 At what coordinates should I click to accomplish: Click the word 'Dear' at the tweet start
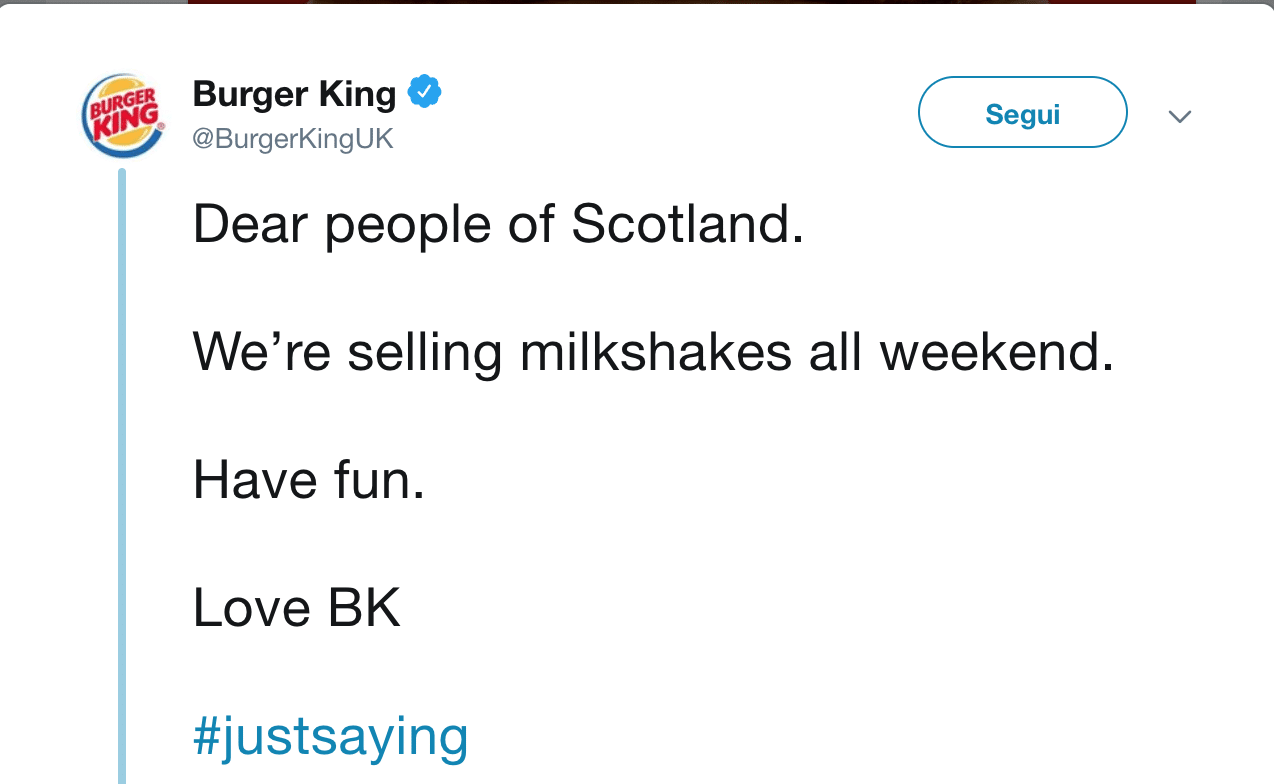(x=250, y=225)
